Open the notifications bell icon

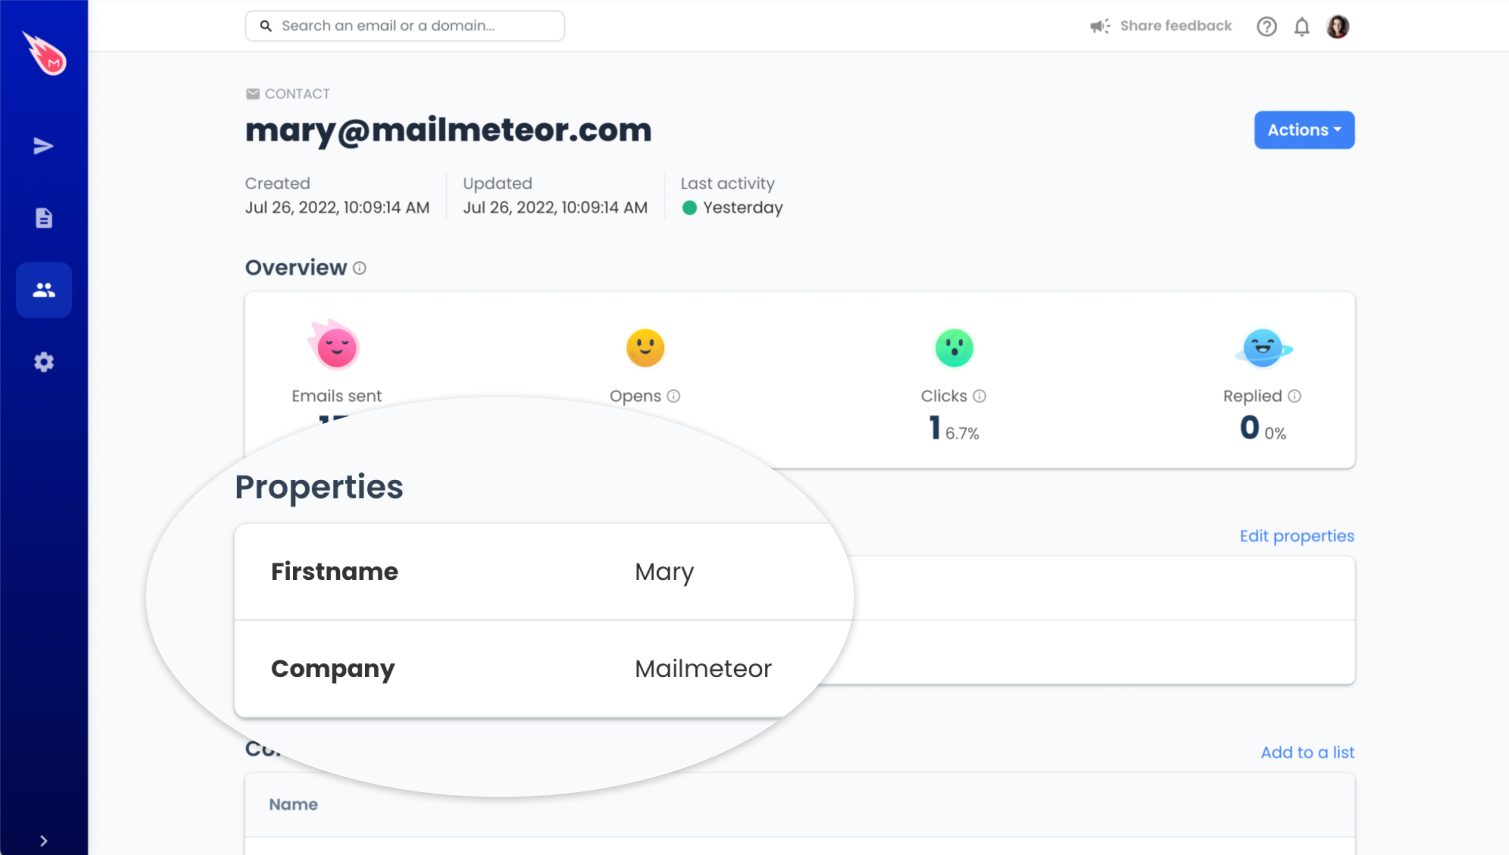click(1302, 27)
